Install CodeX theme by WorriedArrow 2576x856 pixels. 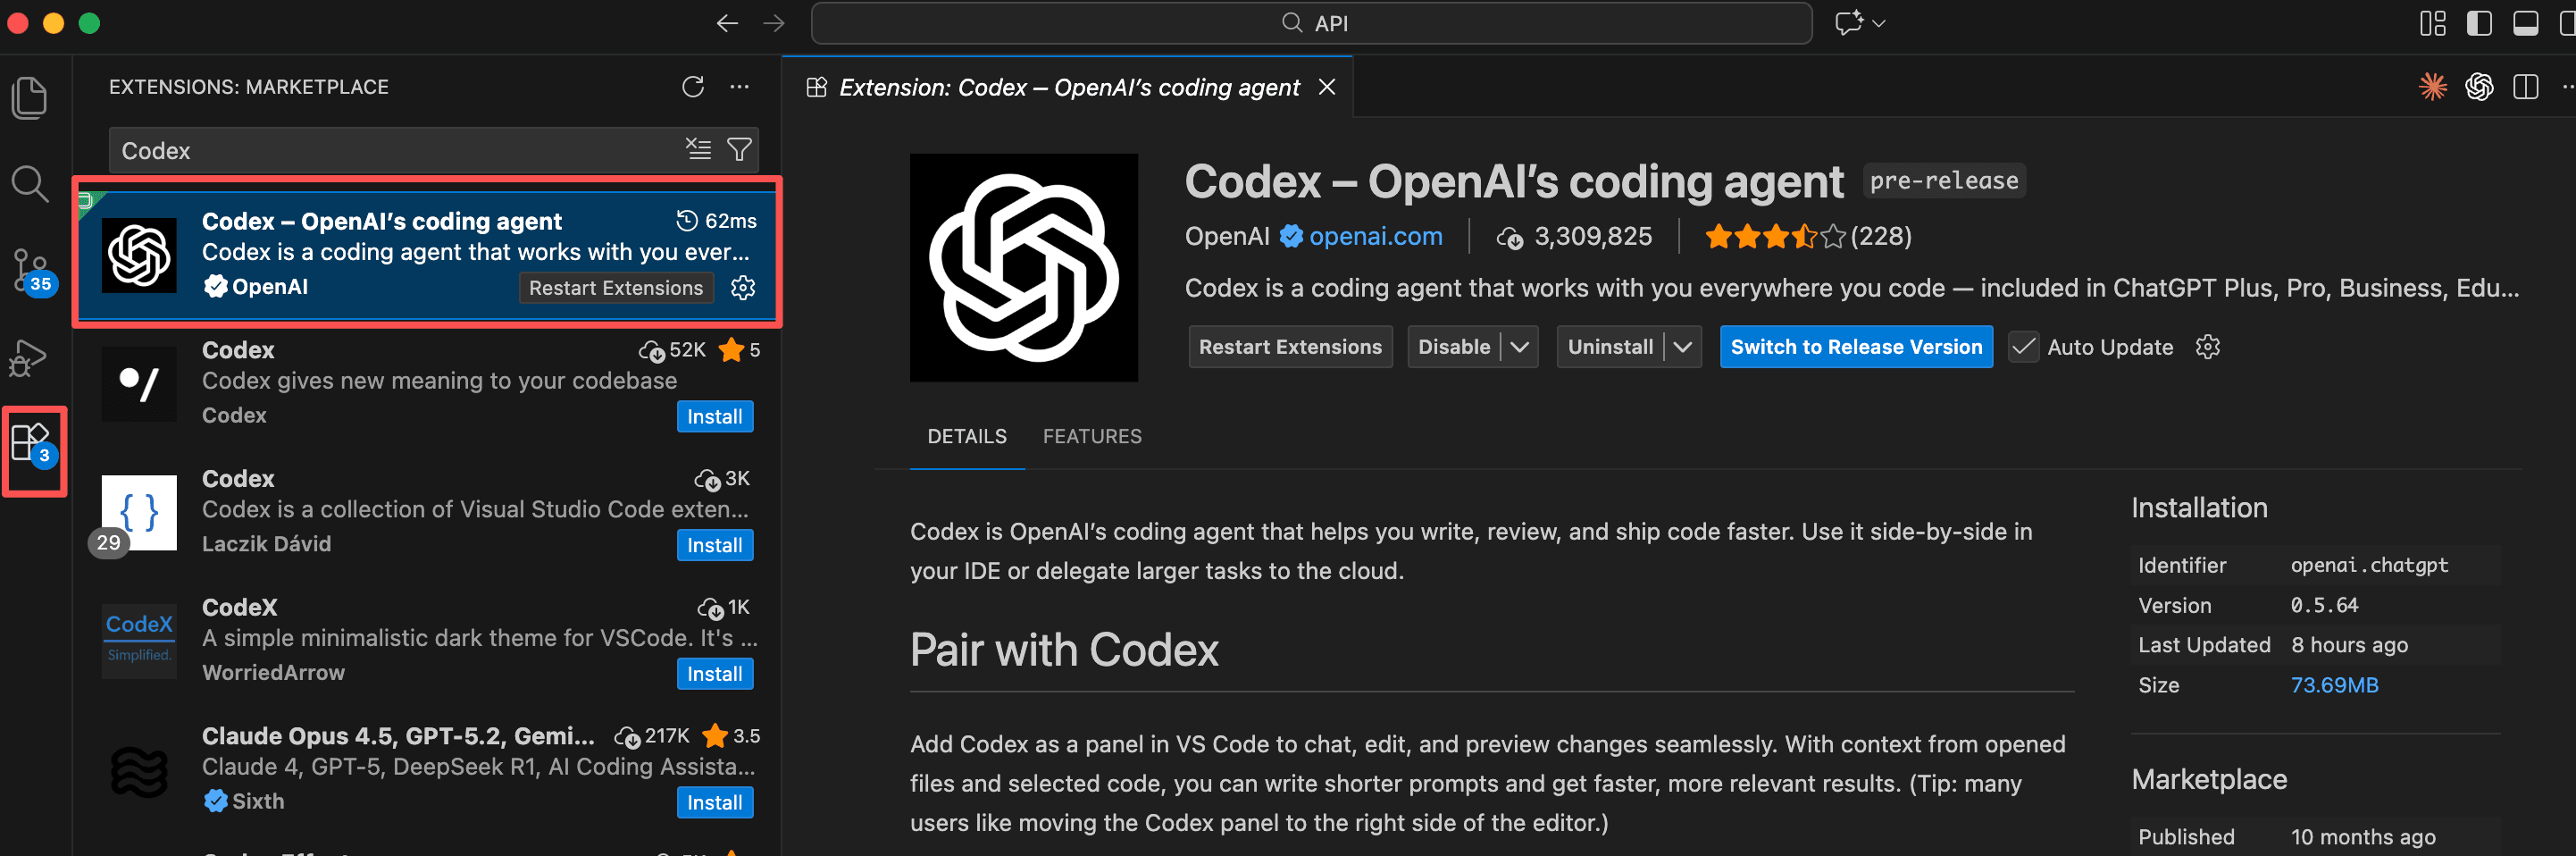point(714,674)
